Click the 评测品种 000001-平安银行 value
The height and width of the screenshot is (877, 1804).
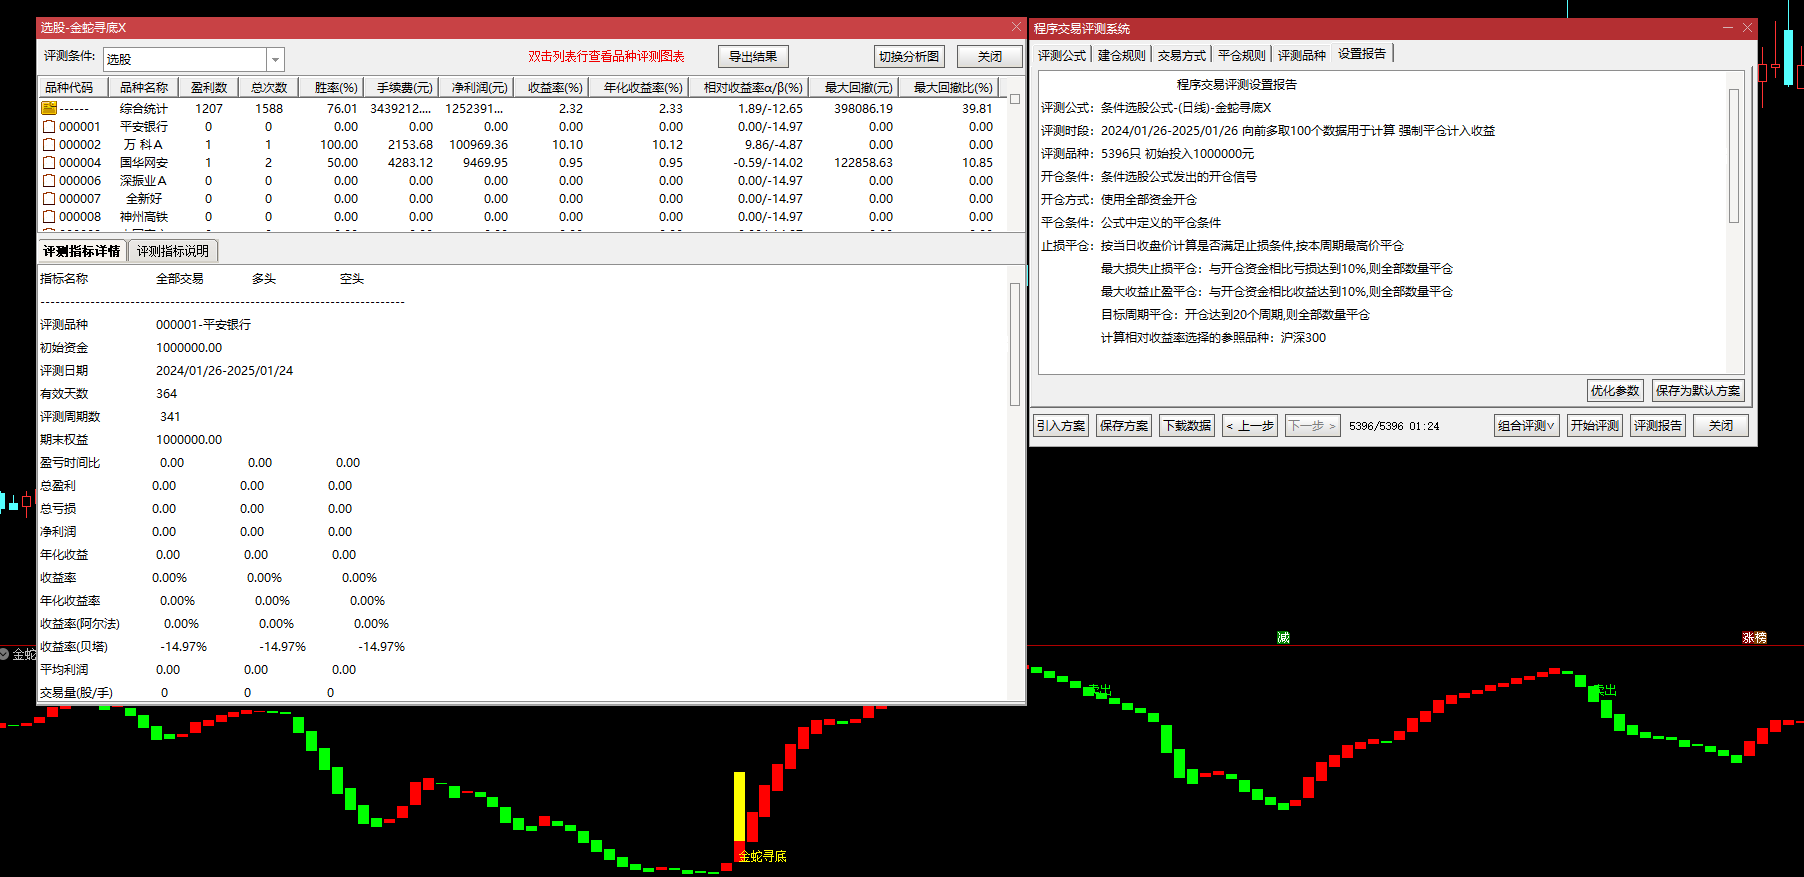tap(203, 324)
